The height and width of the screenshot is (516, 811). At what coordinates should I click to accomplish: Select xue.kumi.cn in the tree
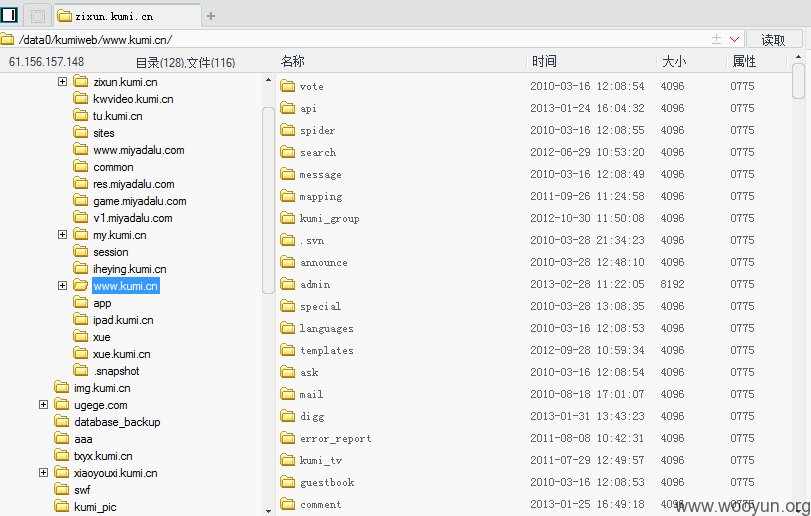122,354
